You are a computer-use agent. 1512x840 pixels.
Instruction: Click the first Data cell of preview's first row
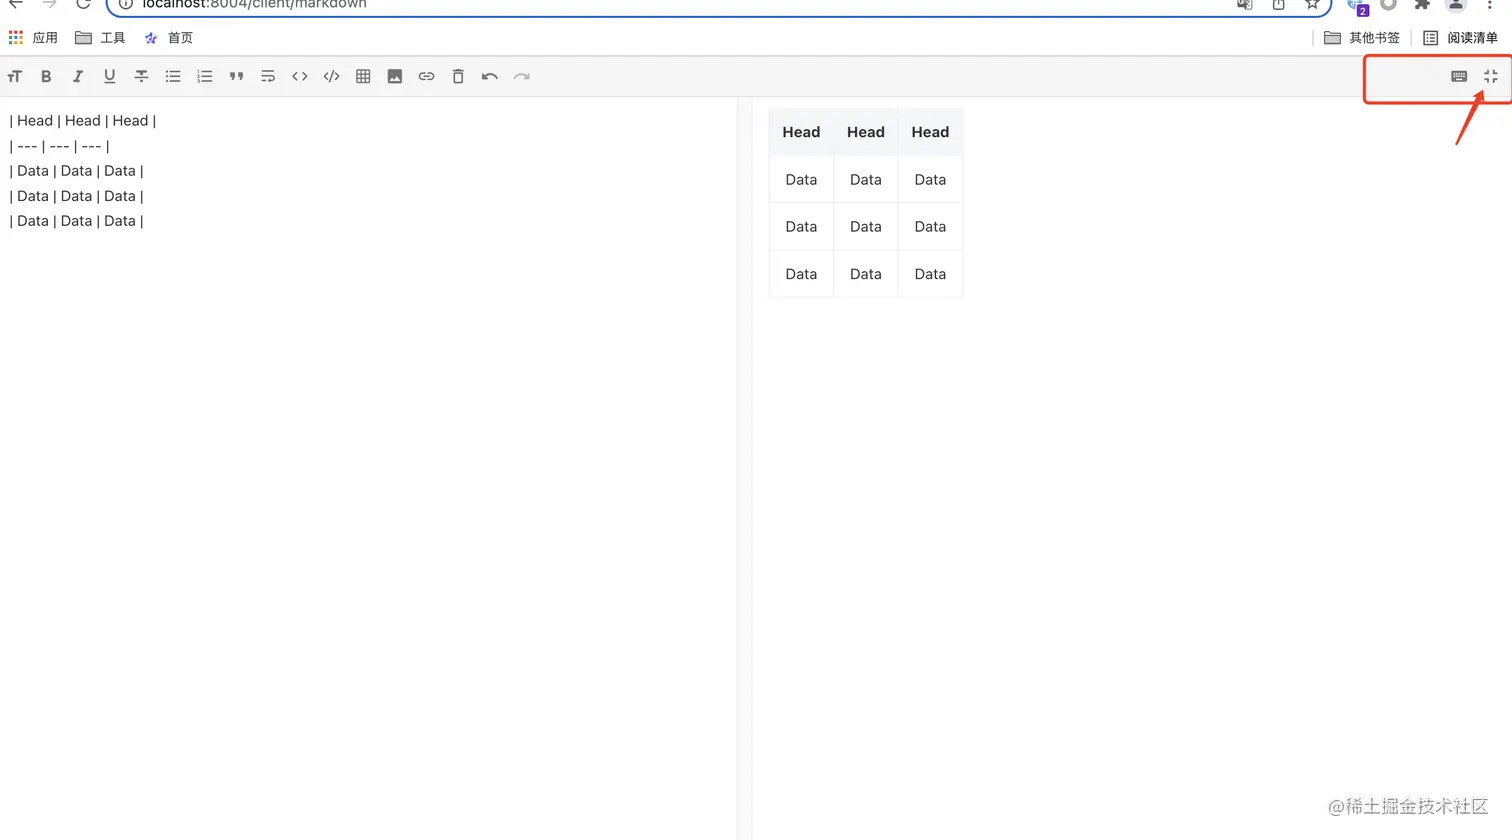[801, 180]
